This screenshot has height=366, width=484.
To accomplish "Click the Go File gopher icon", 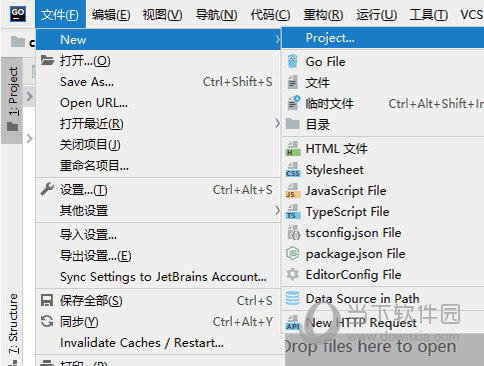I will pos(293,62).
